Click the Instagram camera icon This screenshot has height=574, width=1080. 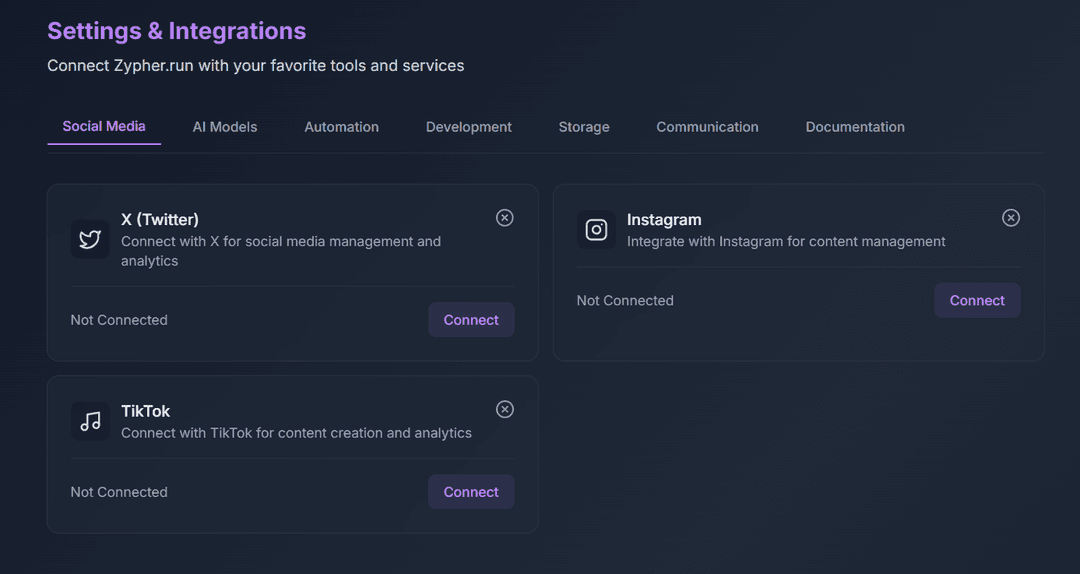click(x=596, y=229)
